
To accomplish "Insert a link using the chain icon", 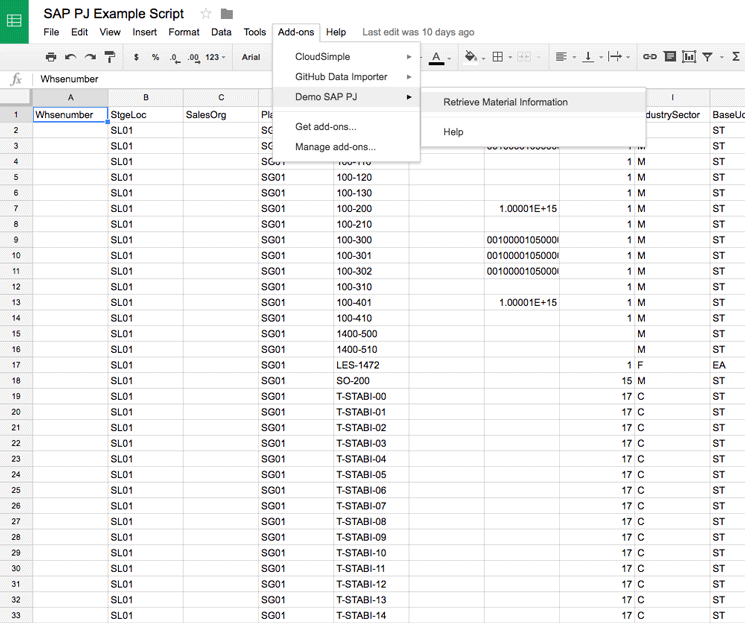I will (x=650, y=57).
